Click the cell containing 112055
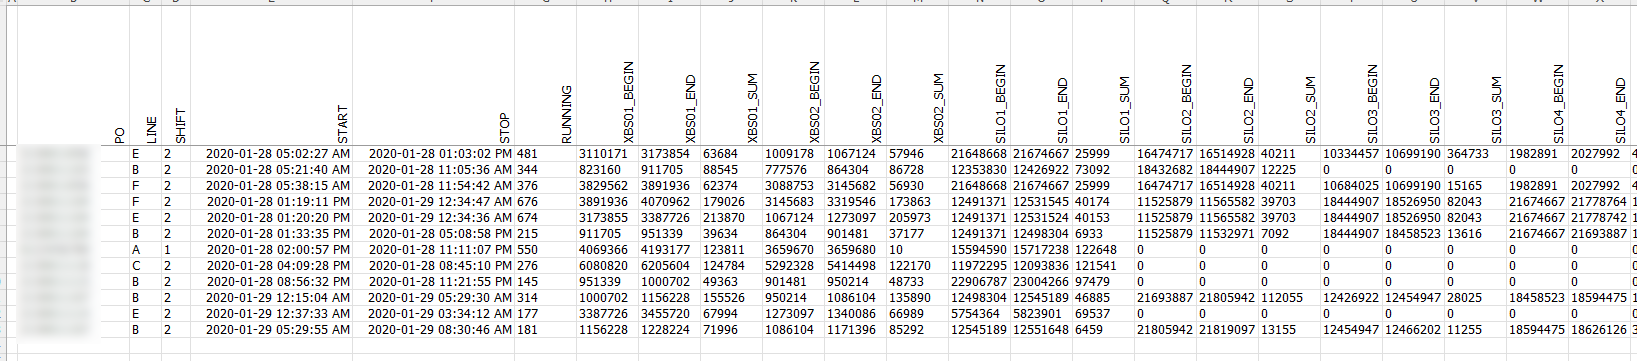The height and width of the screenshot is (361, 1637). point(1290,298)
